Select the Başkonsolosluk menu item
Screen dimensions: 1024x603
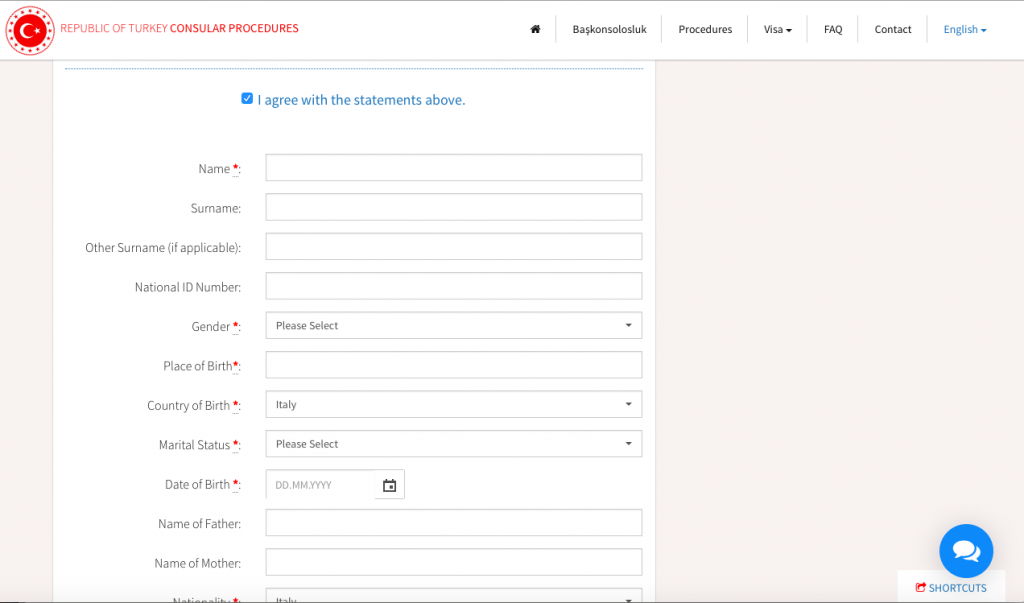point(609,29)
